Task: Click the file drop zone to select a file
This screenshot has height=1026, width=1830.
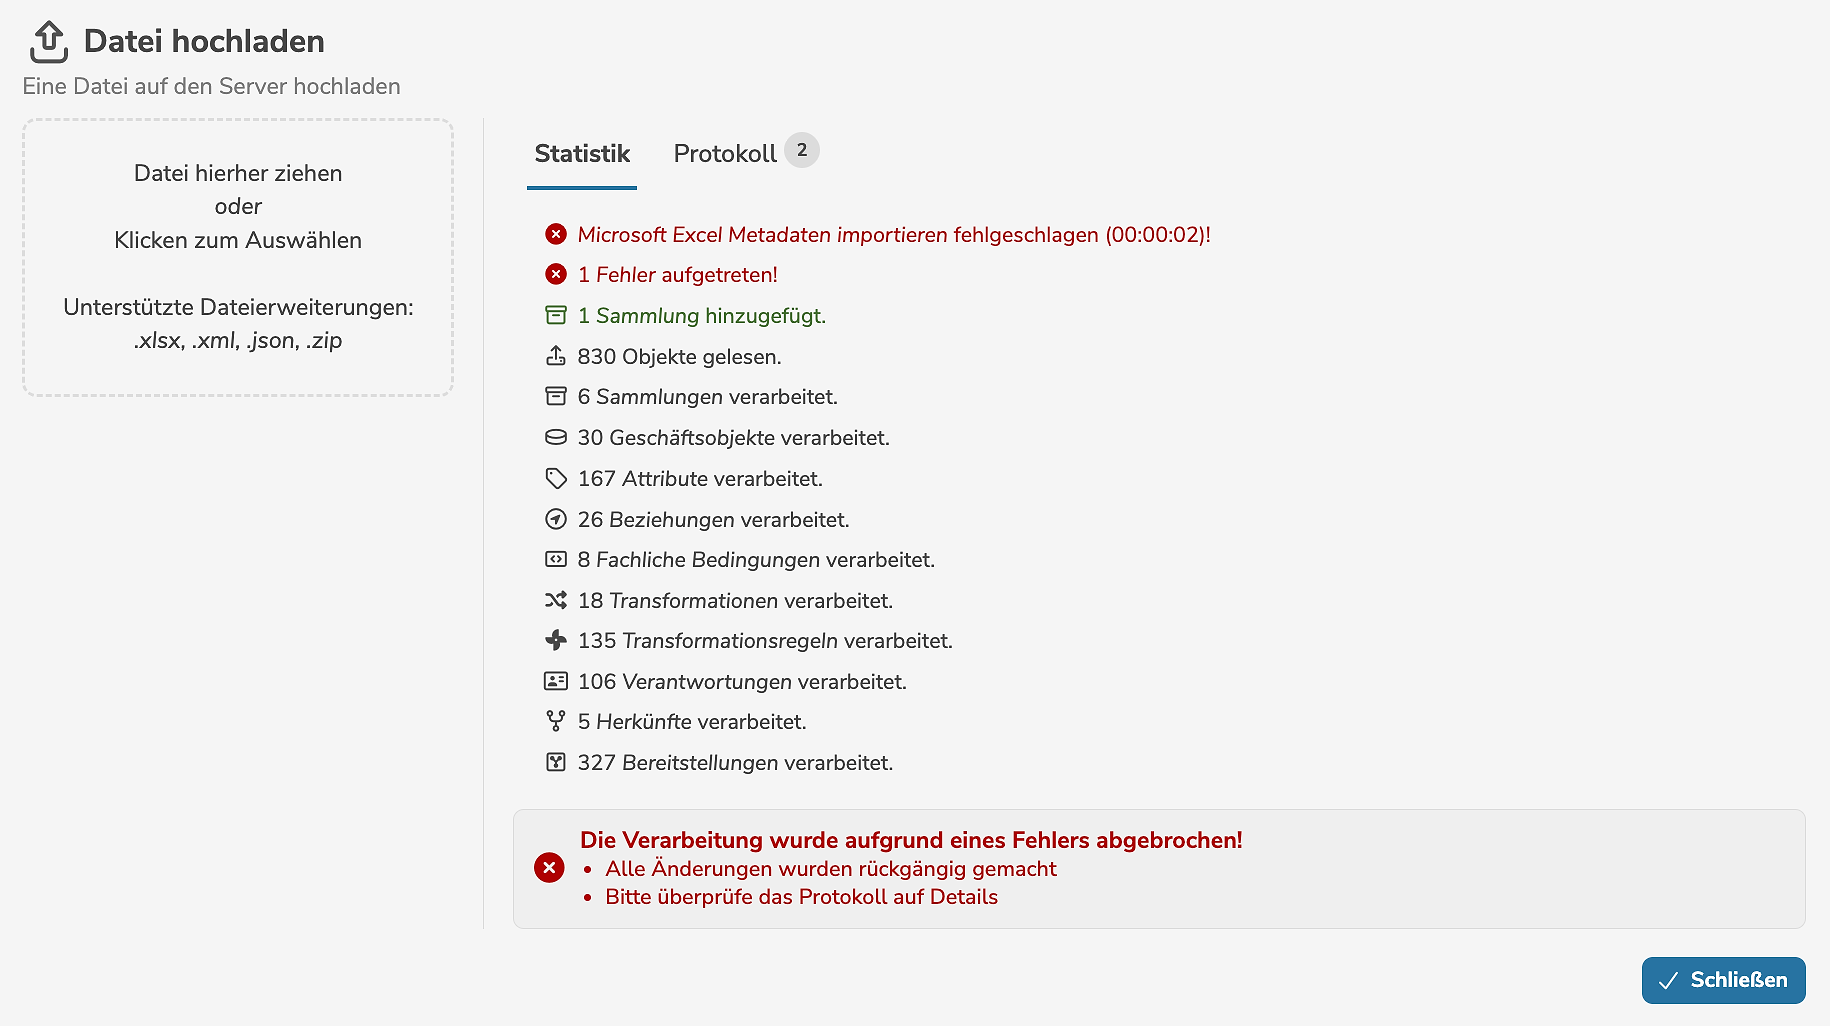Action: 238,257
